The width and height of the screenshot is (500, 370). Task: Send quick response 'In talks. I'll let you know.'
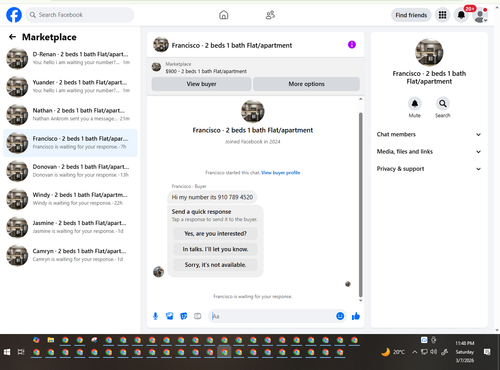coord(215,249)
